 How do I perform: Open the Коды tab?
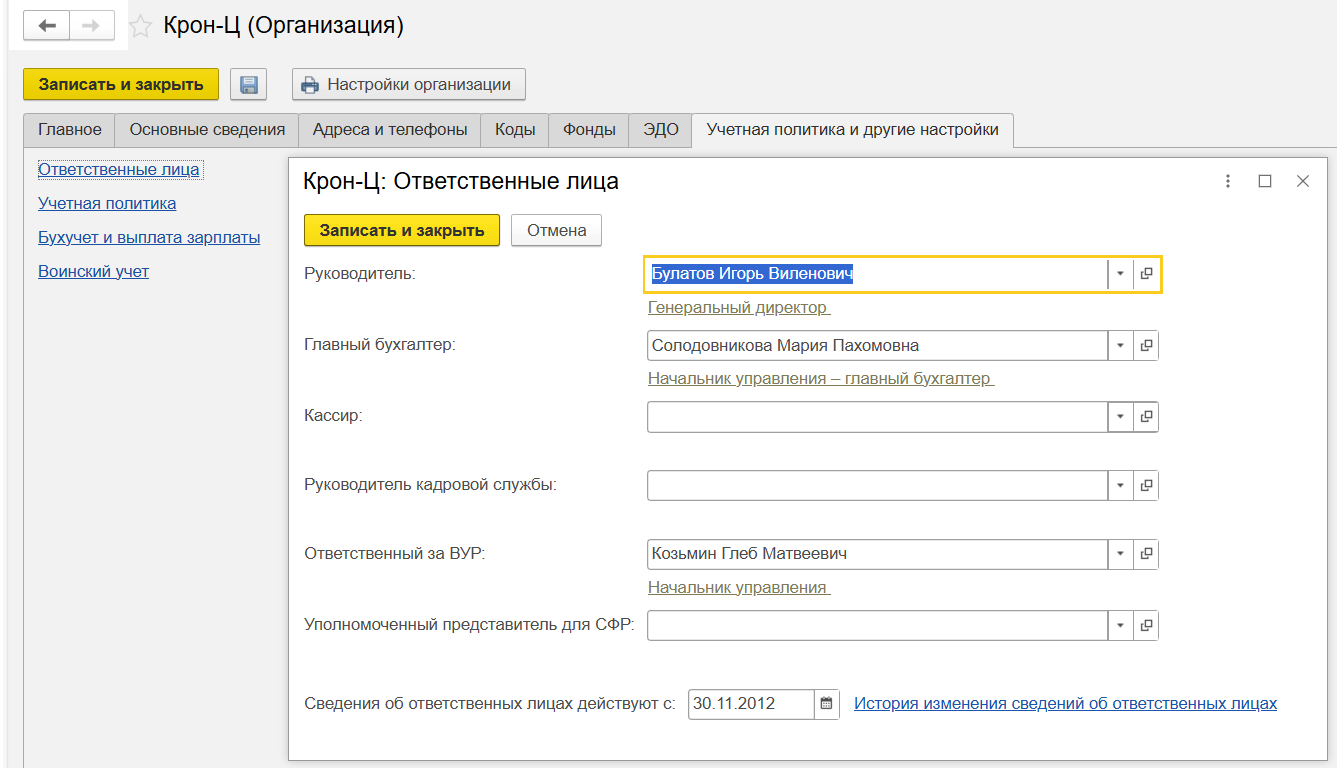pyautogui.click(x=515, y=129)
